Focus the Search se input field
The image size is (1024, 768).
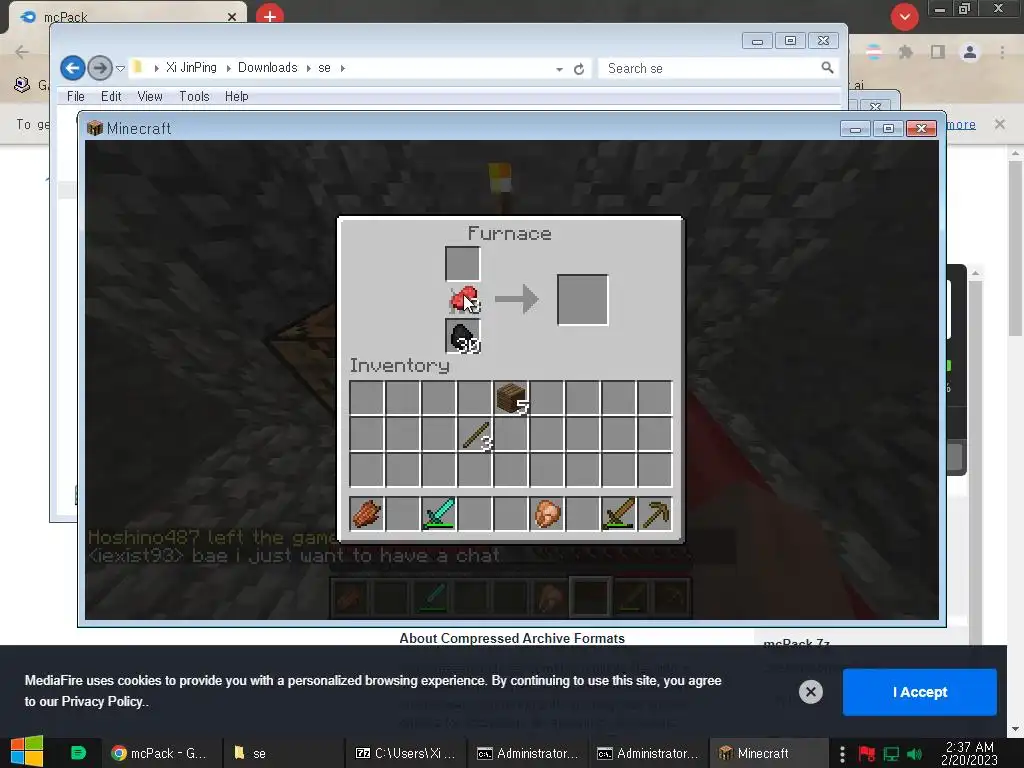point(709,68)
